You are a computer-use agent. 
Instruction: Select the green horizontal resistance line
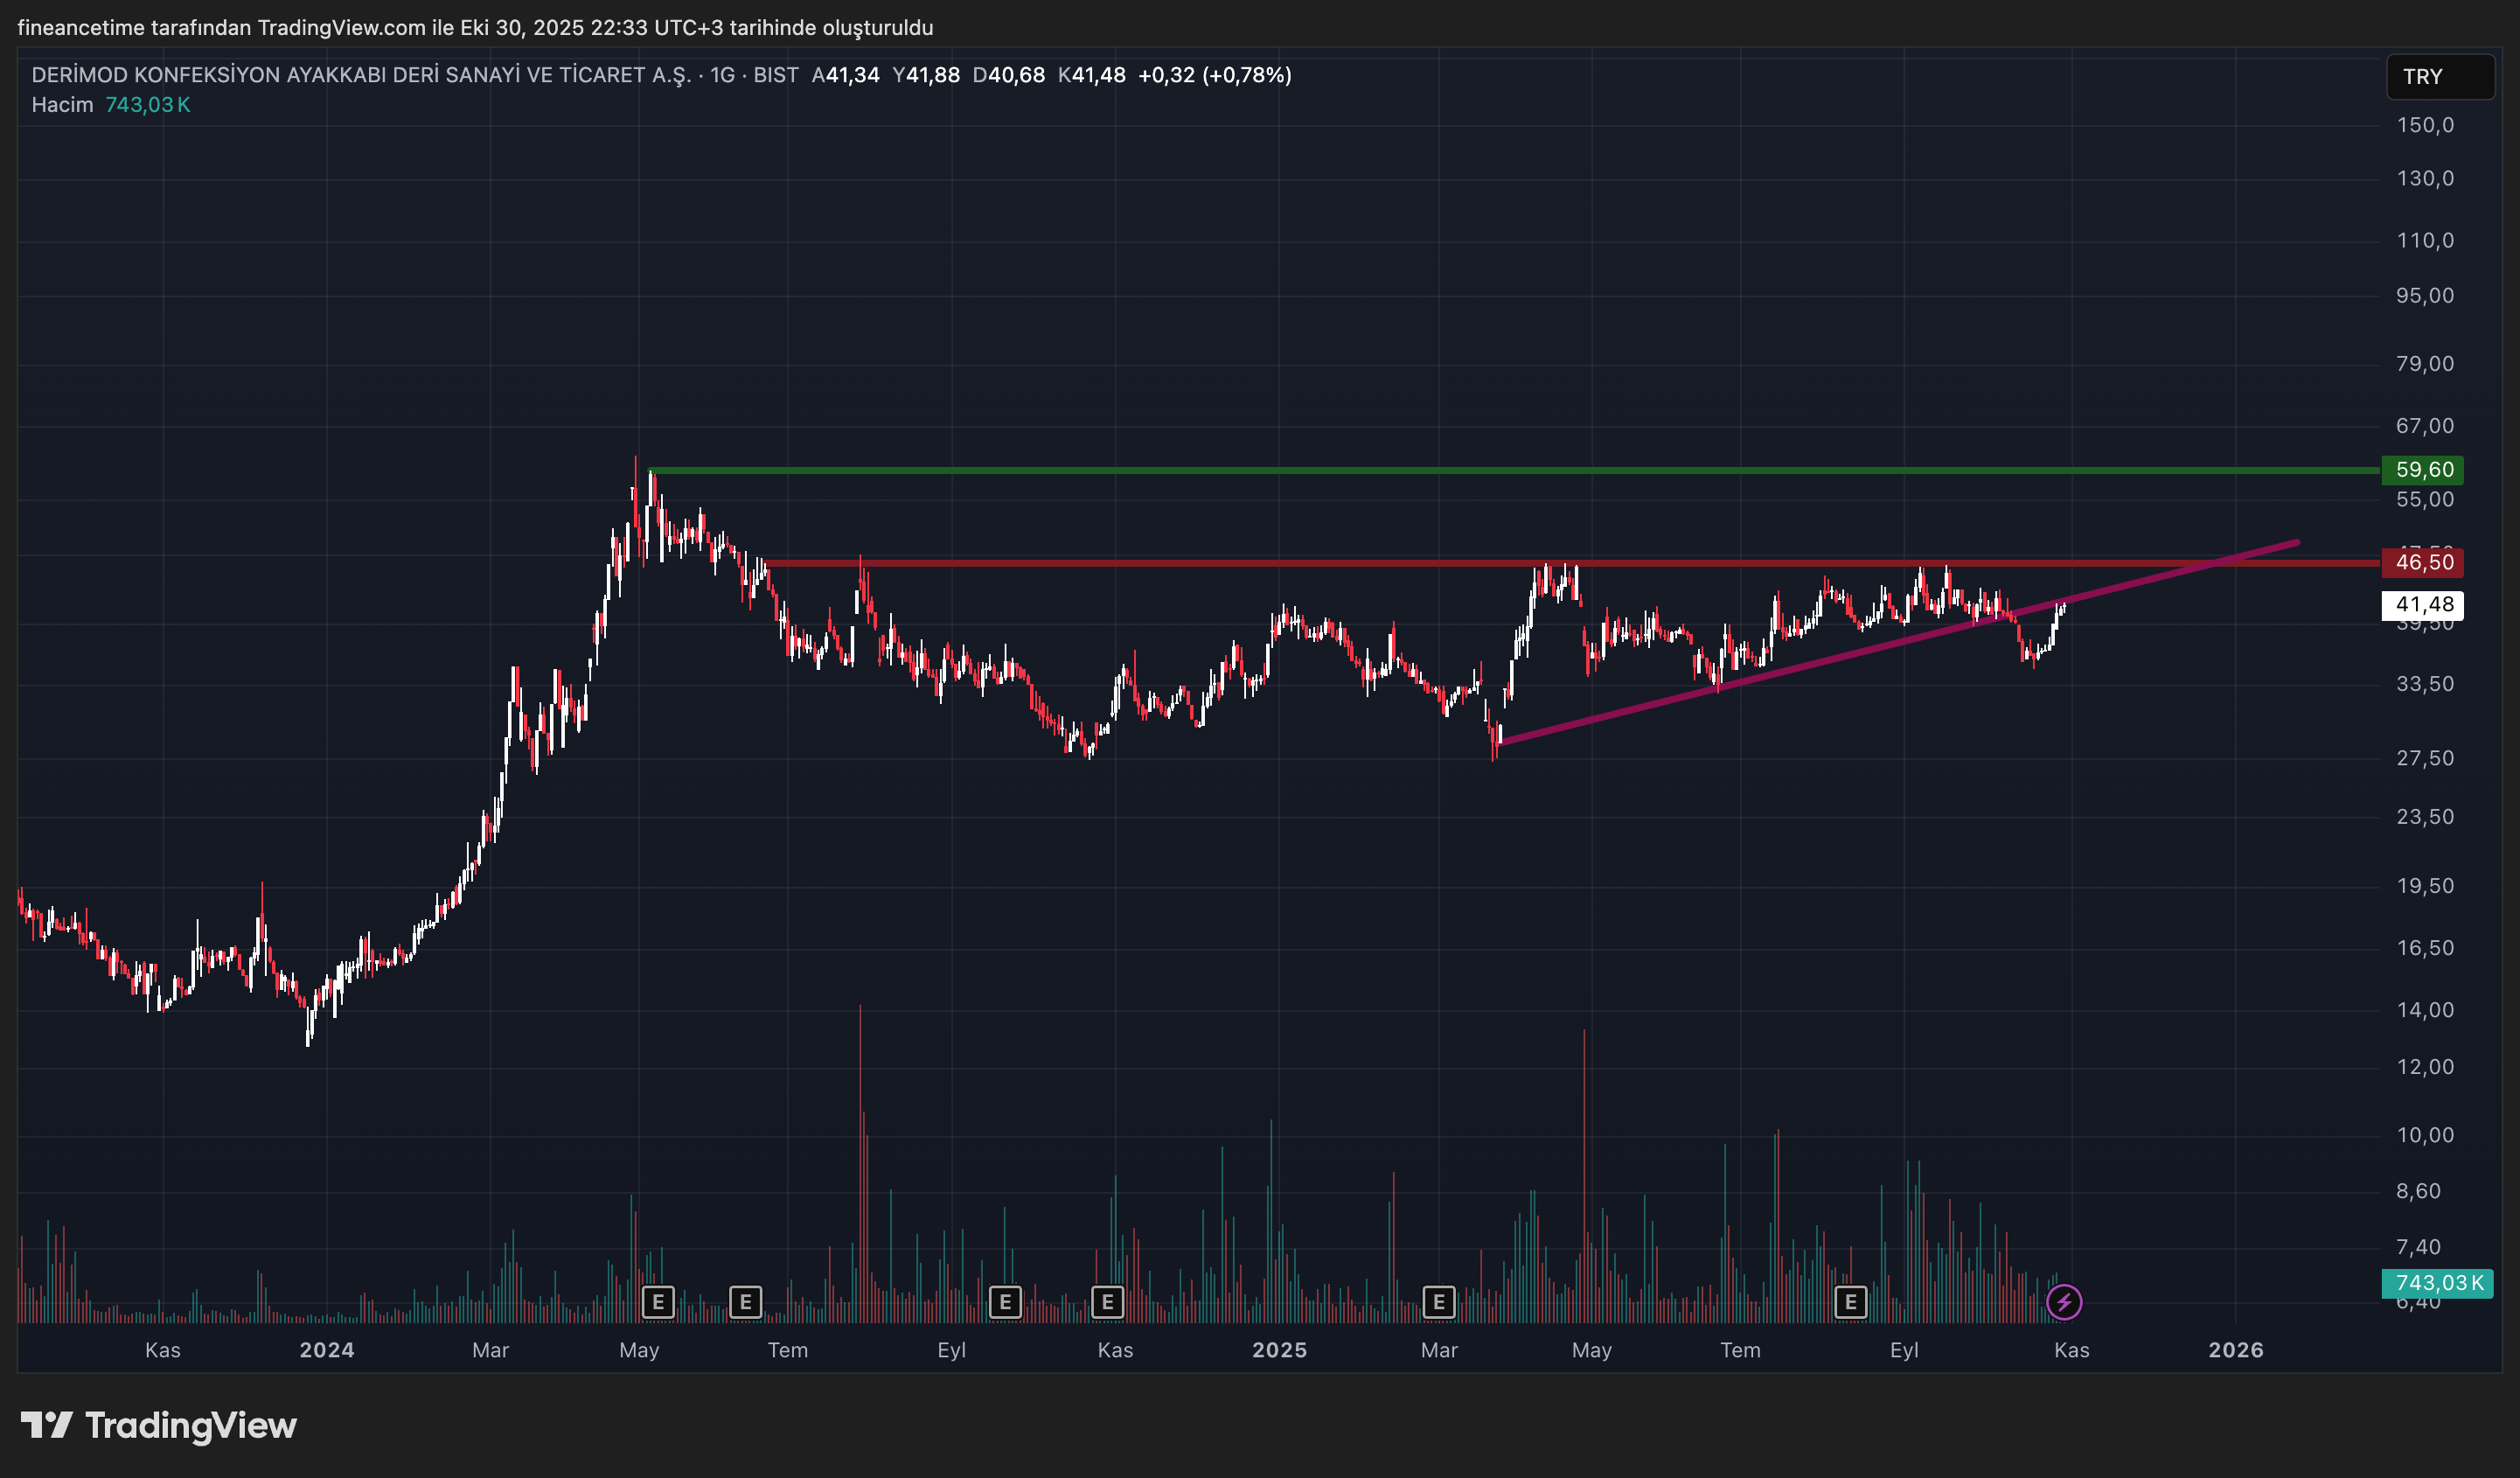1500,470
